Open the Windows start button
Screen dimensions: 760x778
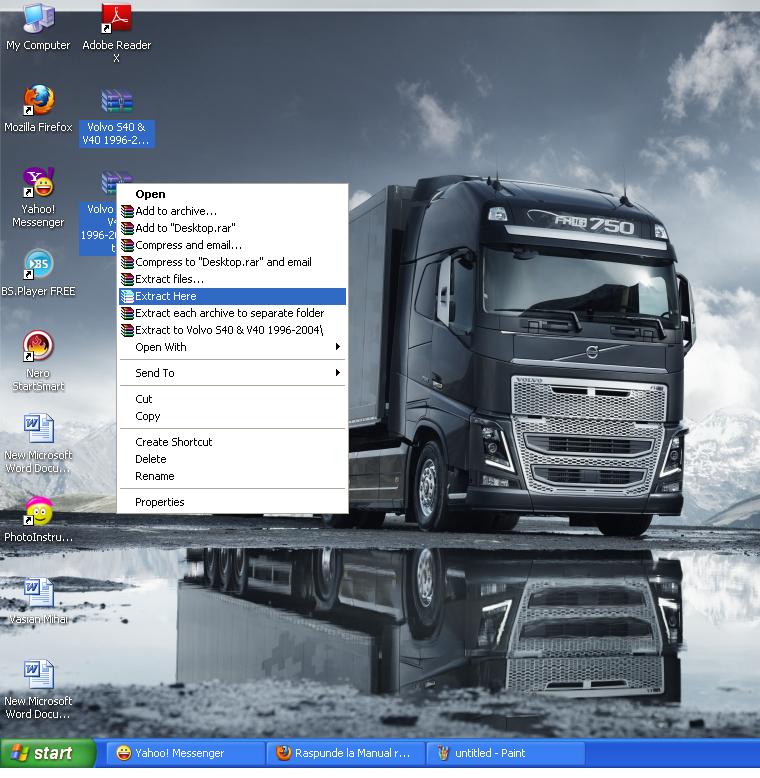click(x=48, y=753)
